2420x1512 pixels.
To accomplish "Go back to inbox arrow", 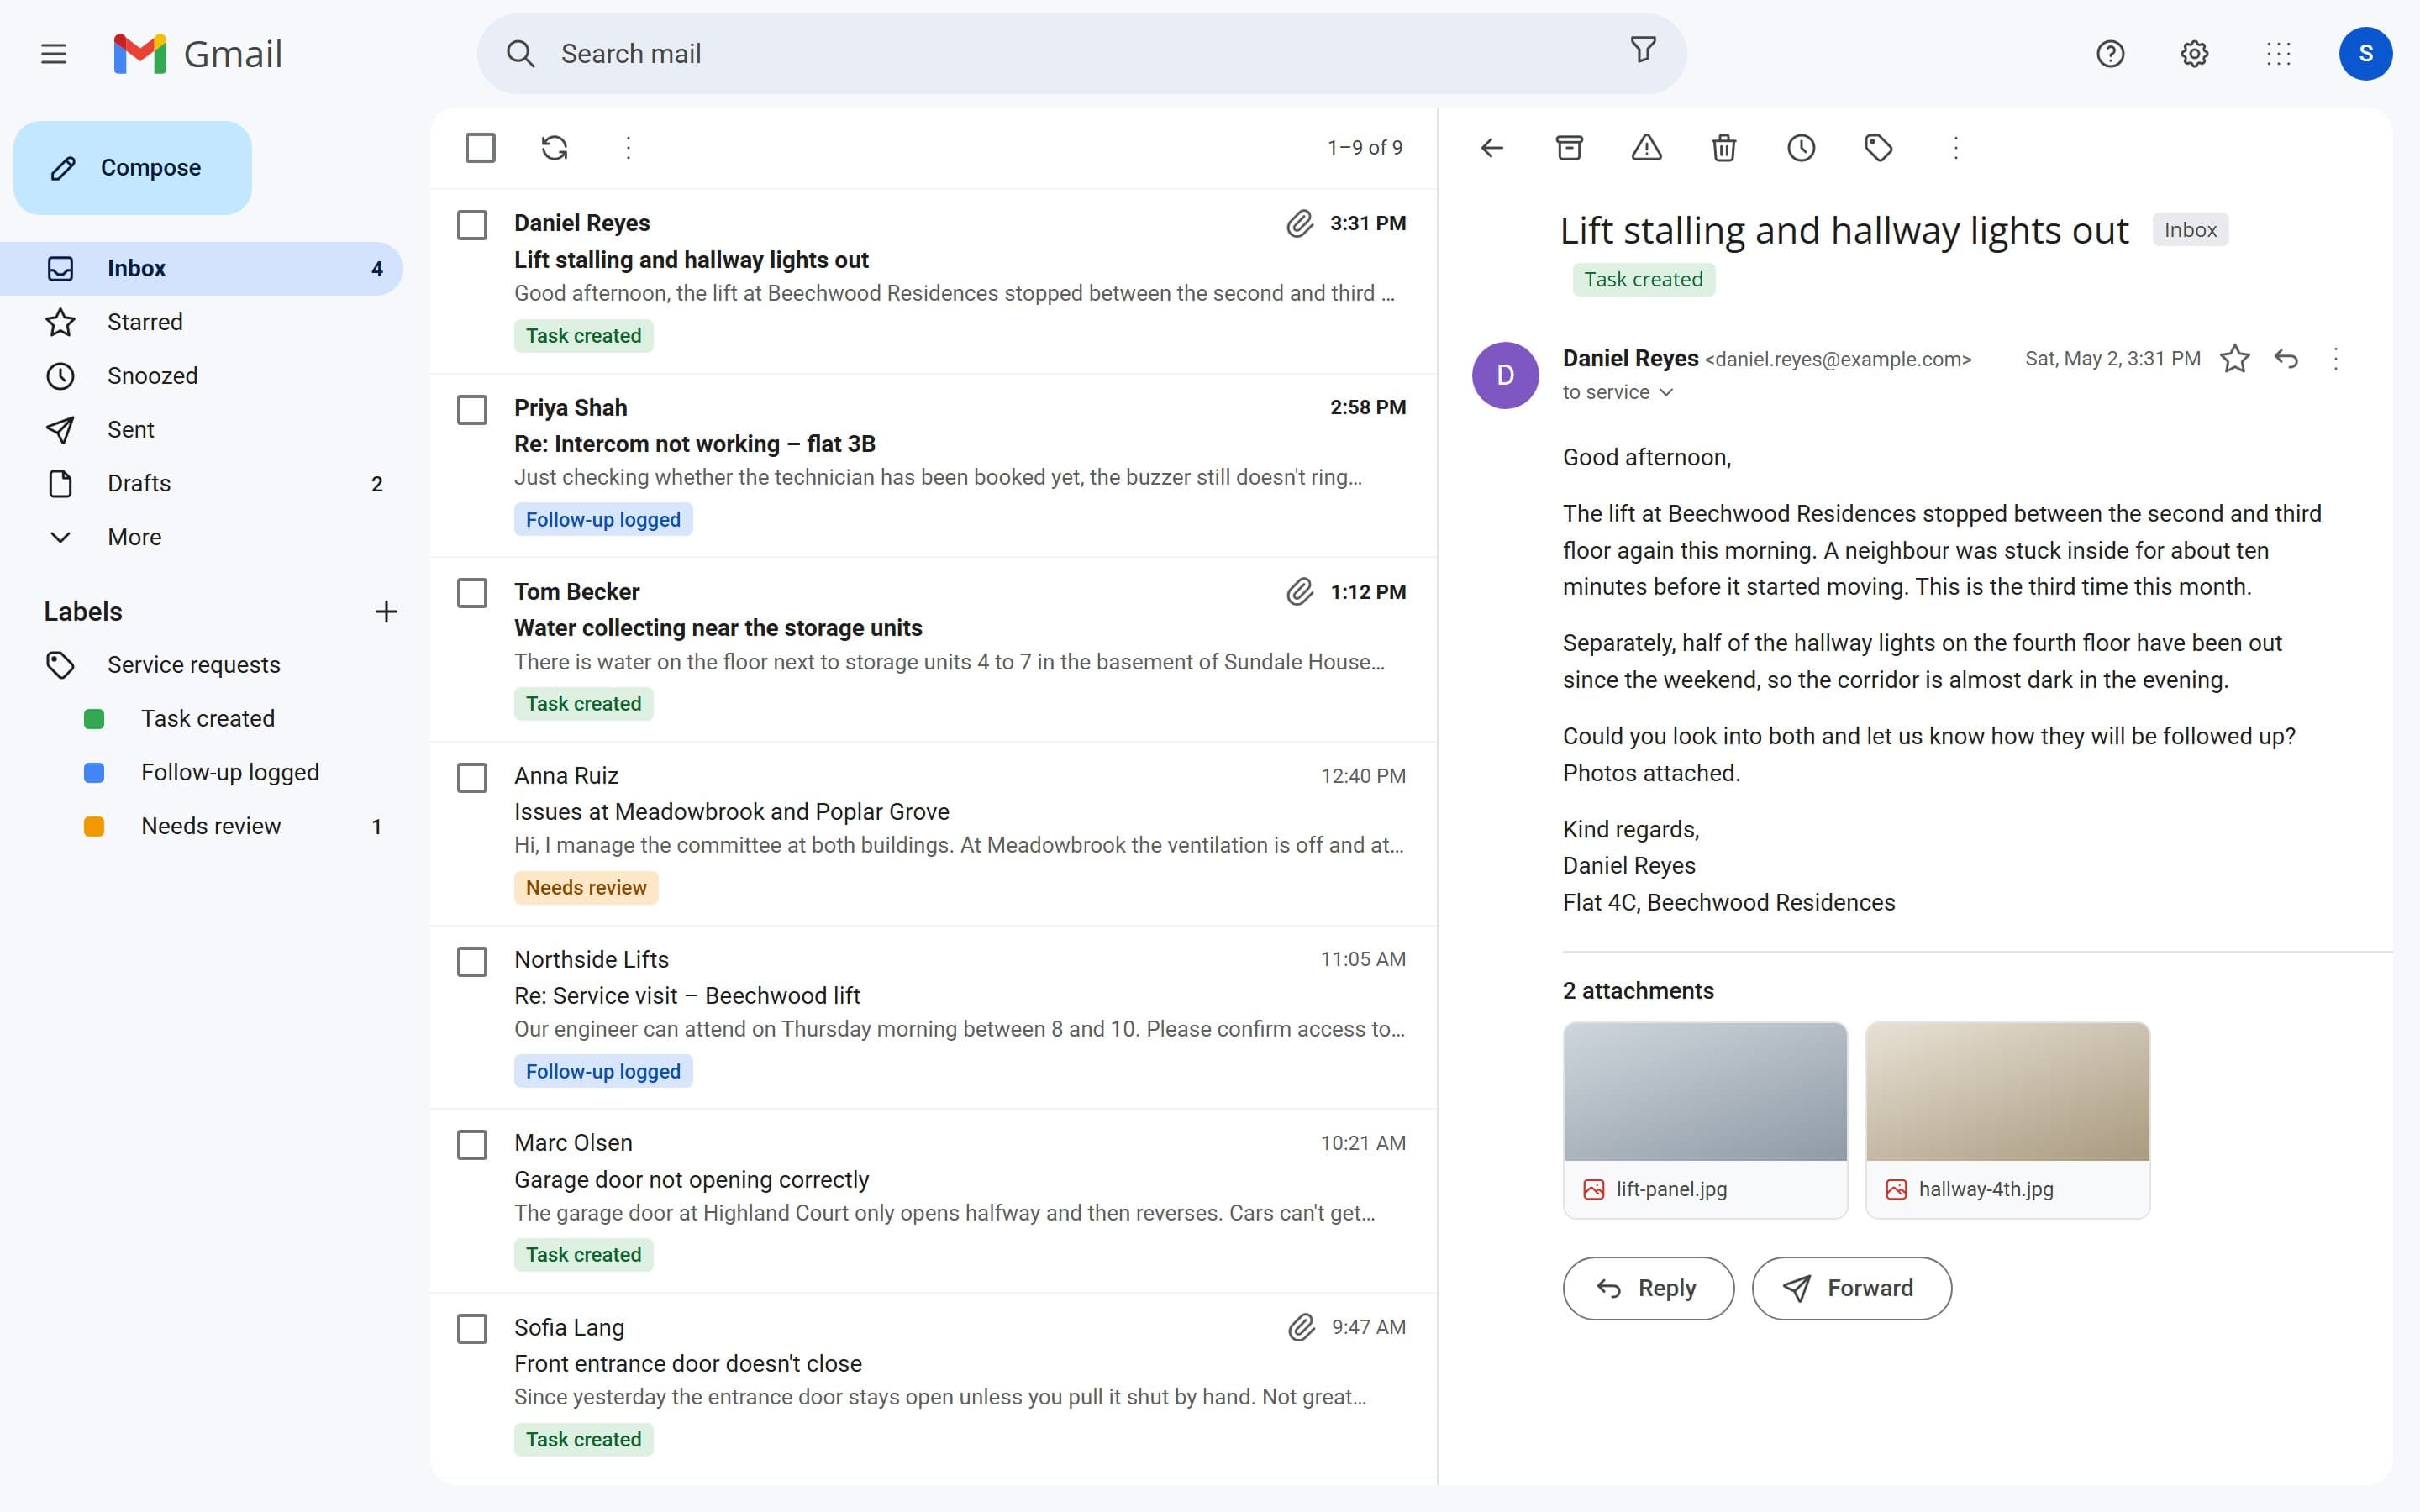I will [x=1492, y=148].
